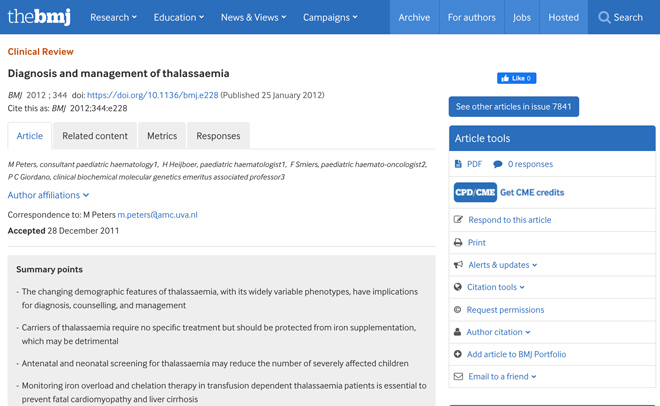Select the Article tab
660x406 pixels.
[29, 136]
